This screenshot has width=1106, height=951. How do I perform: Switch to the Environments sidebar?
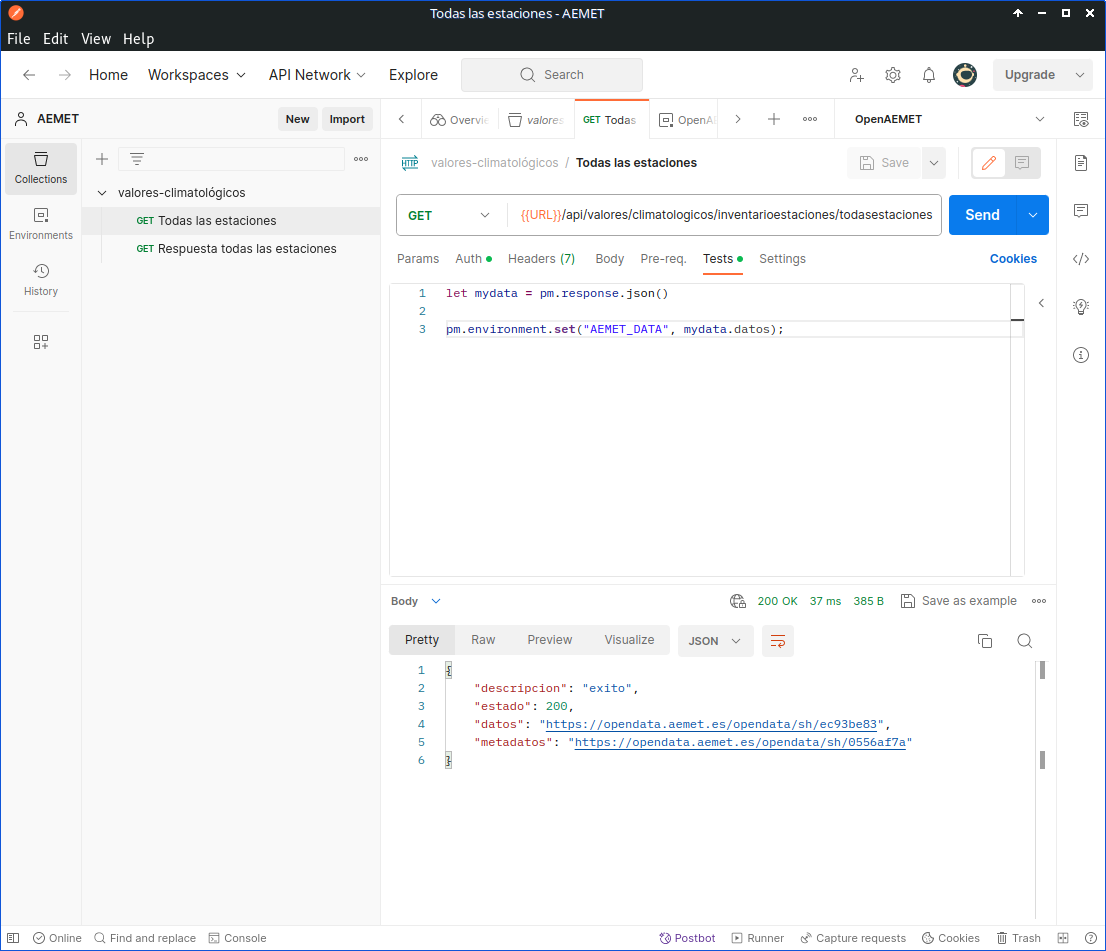[40, 222]
